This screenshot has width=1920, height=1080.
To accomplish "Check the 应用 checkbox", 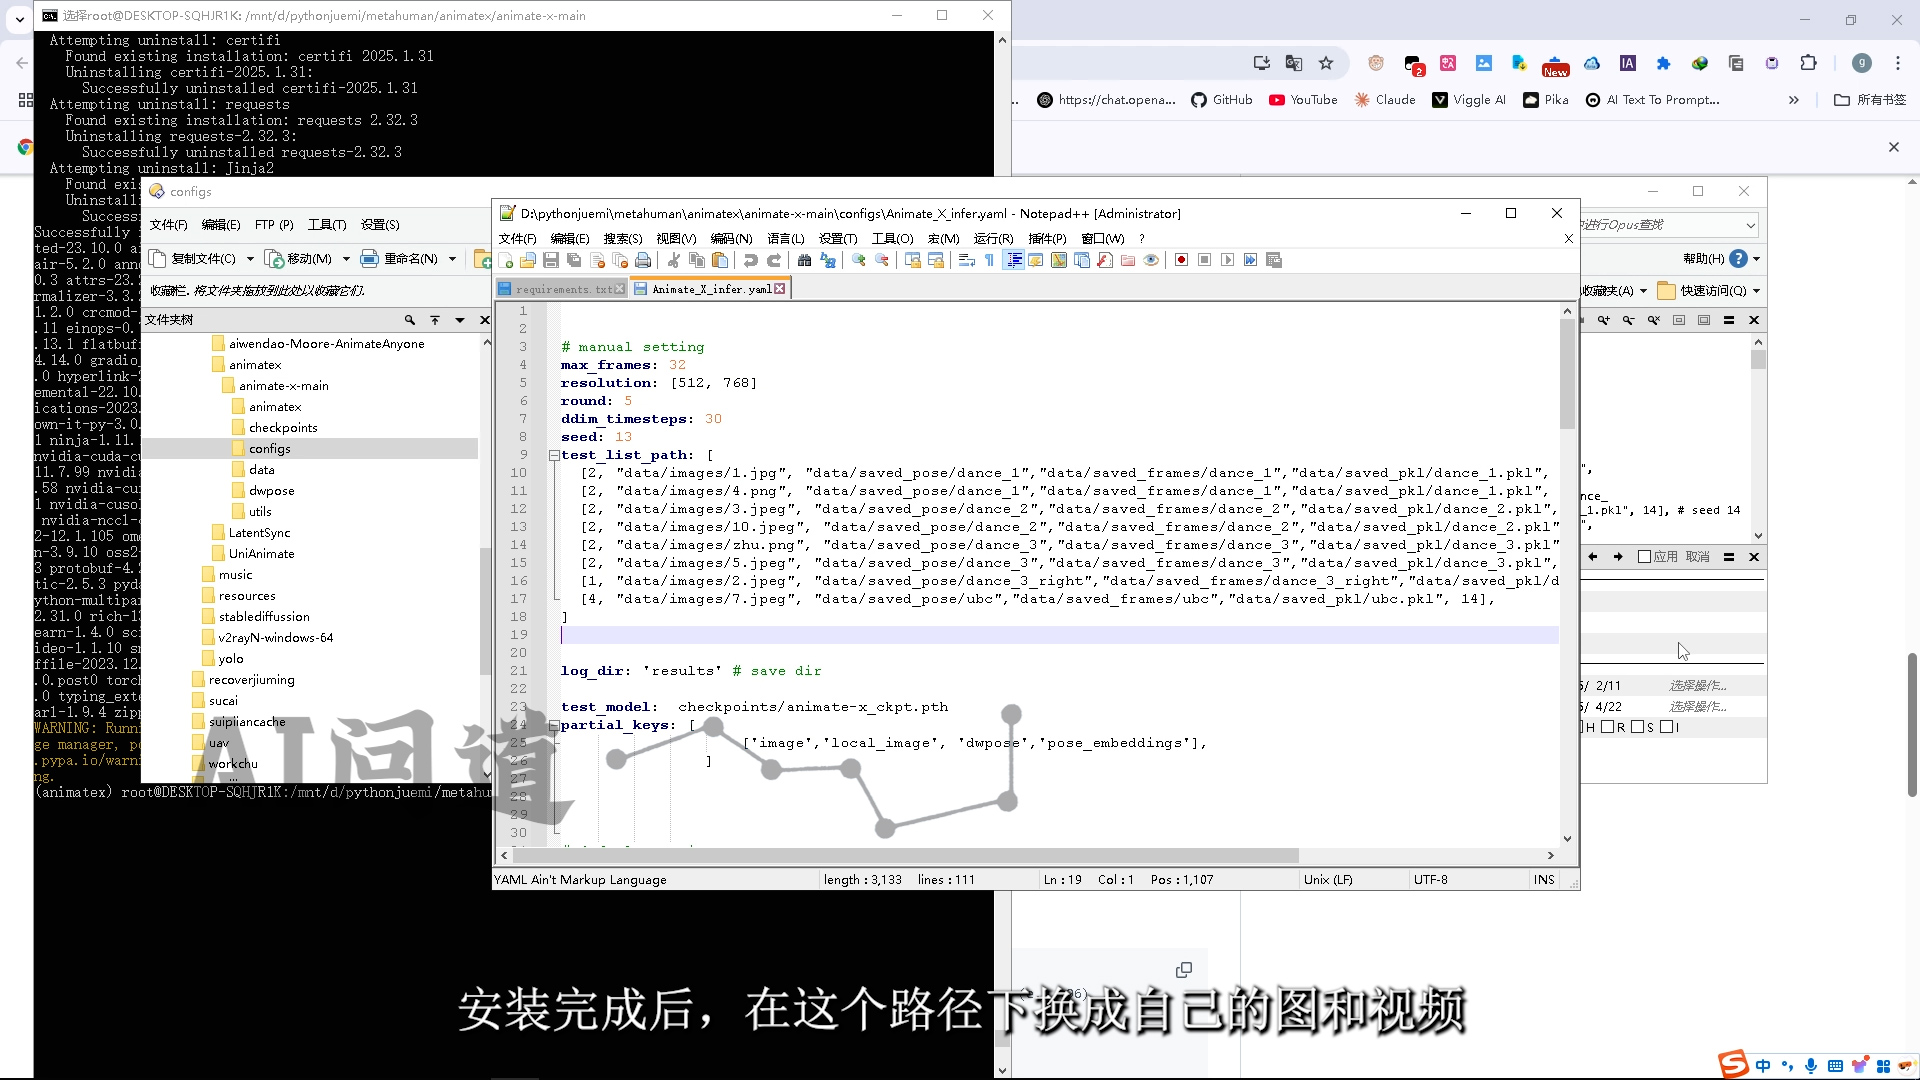I will pos(1644,557).
